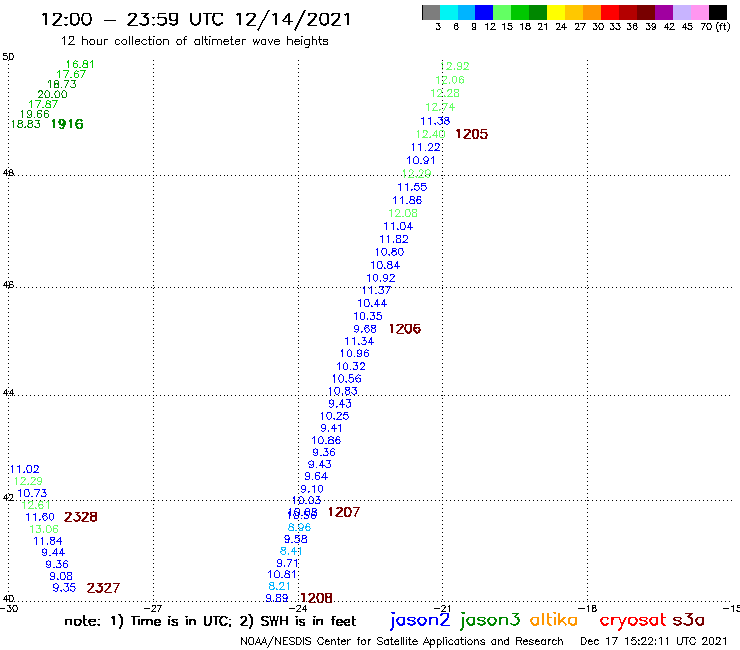Click the note about UTC time and SWH in feet
The image size is (740, 650).
pyautogui.click(x=210, y=621)
